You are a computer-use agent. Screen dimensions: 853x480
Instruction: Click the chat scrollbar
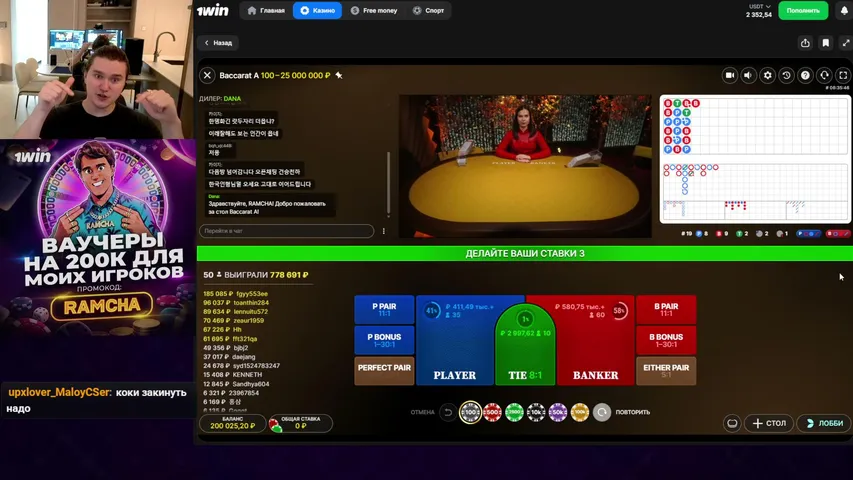tap(388, 182)
